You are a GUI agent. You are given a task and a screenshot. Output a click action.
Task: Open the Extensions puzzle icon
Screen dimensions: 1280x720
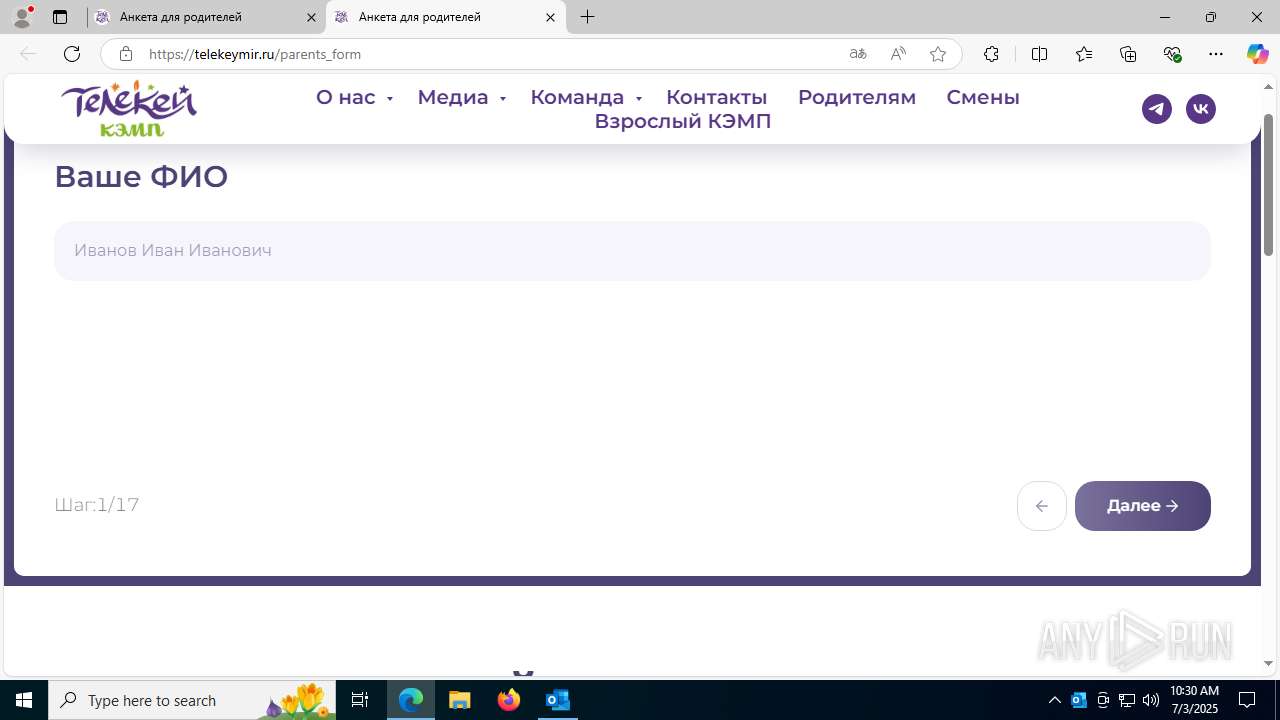coord(991,54)
